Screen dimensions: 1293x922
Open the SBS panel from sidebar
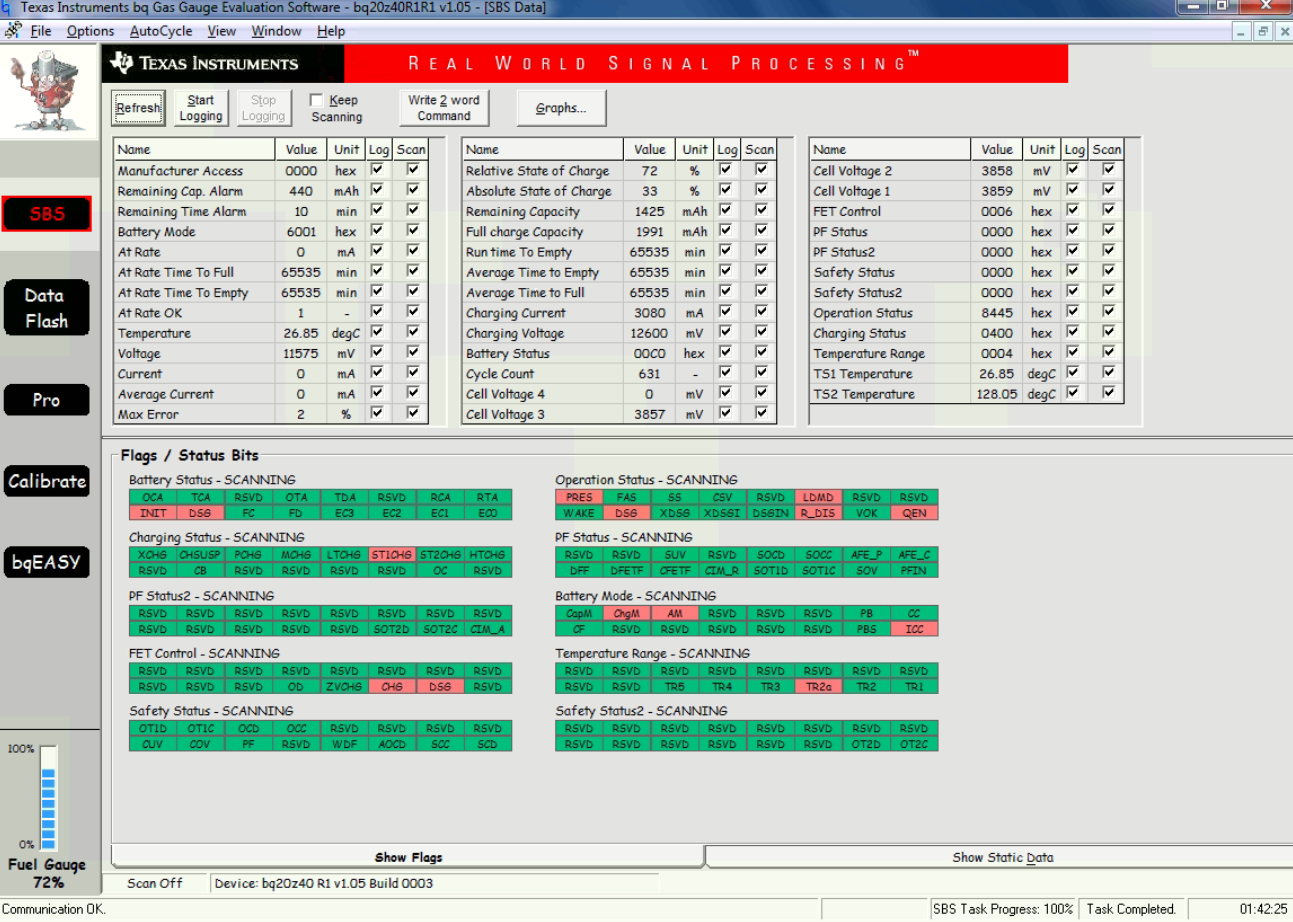coord(46,214)
